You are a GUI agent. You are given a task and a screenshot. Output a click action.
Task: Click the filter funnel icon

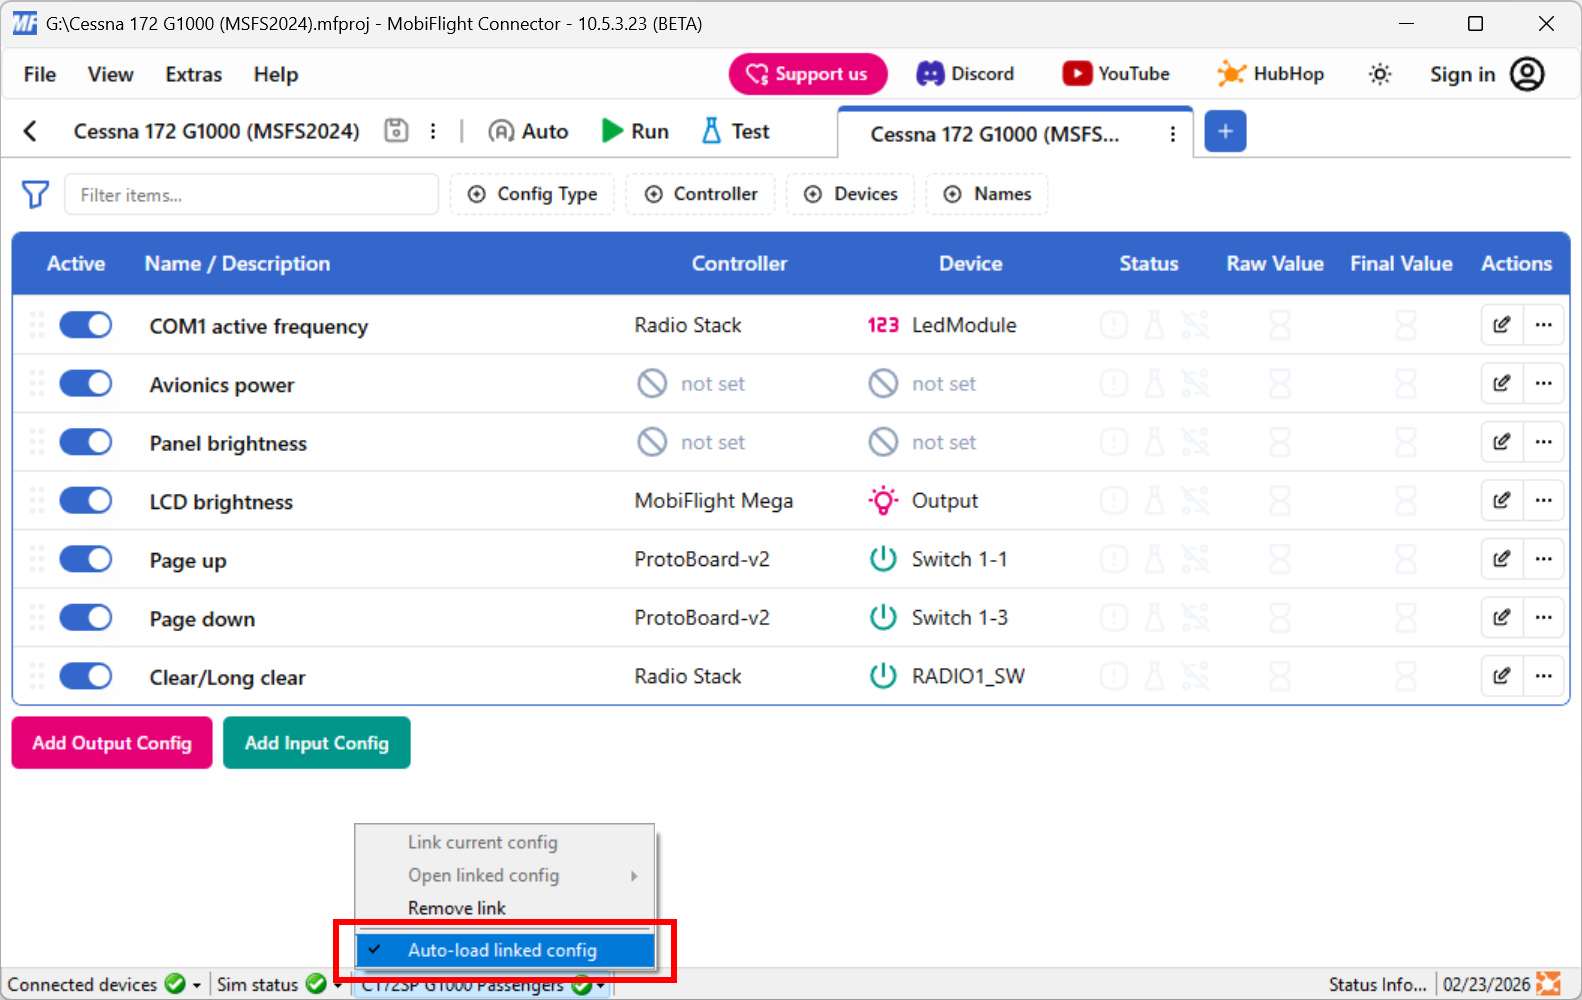[x=35, y=194]
